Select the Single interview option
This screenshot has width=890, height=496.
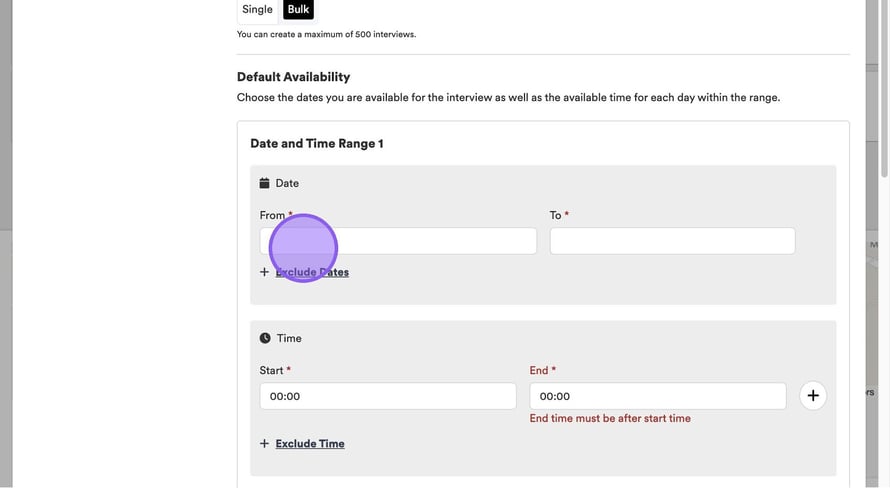257,10
